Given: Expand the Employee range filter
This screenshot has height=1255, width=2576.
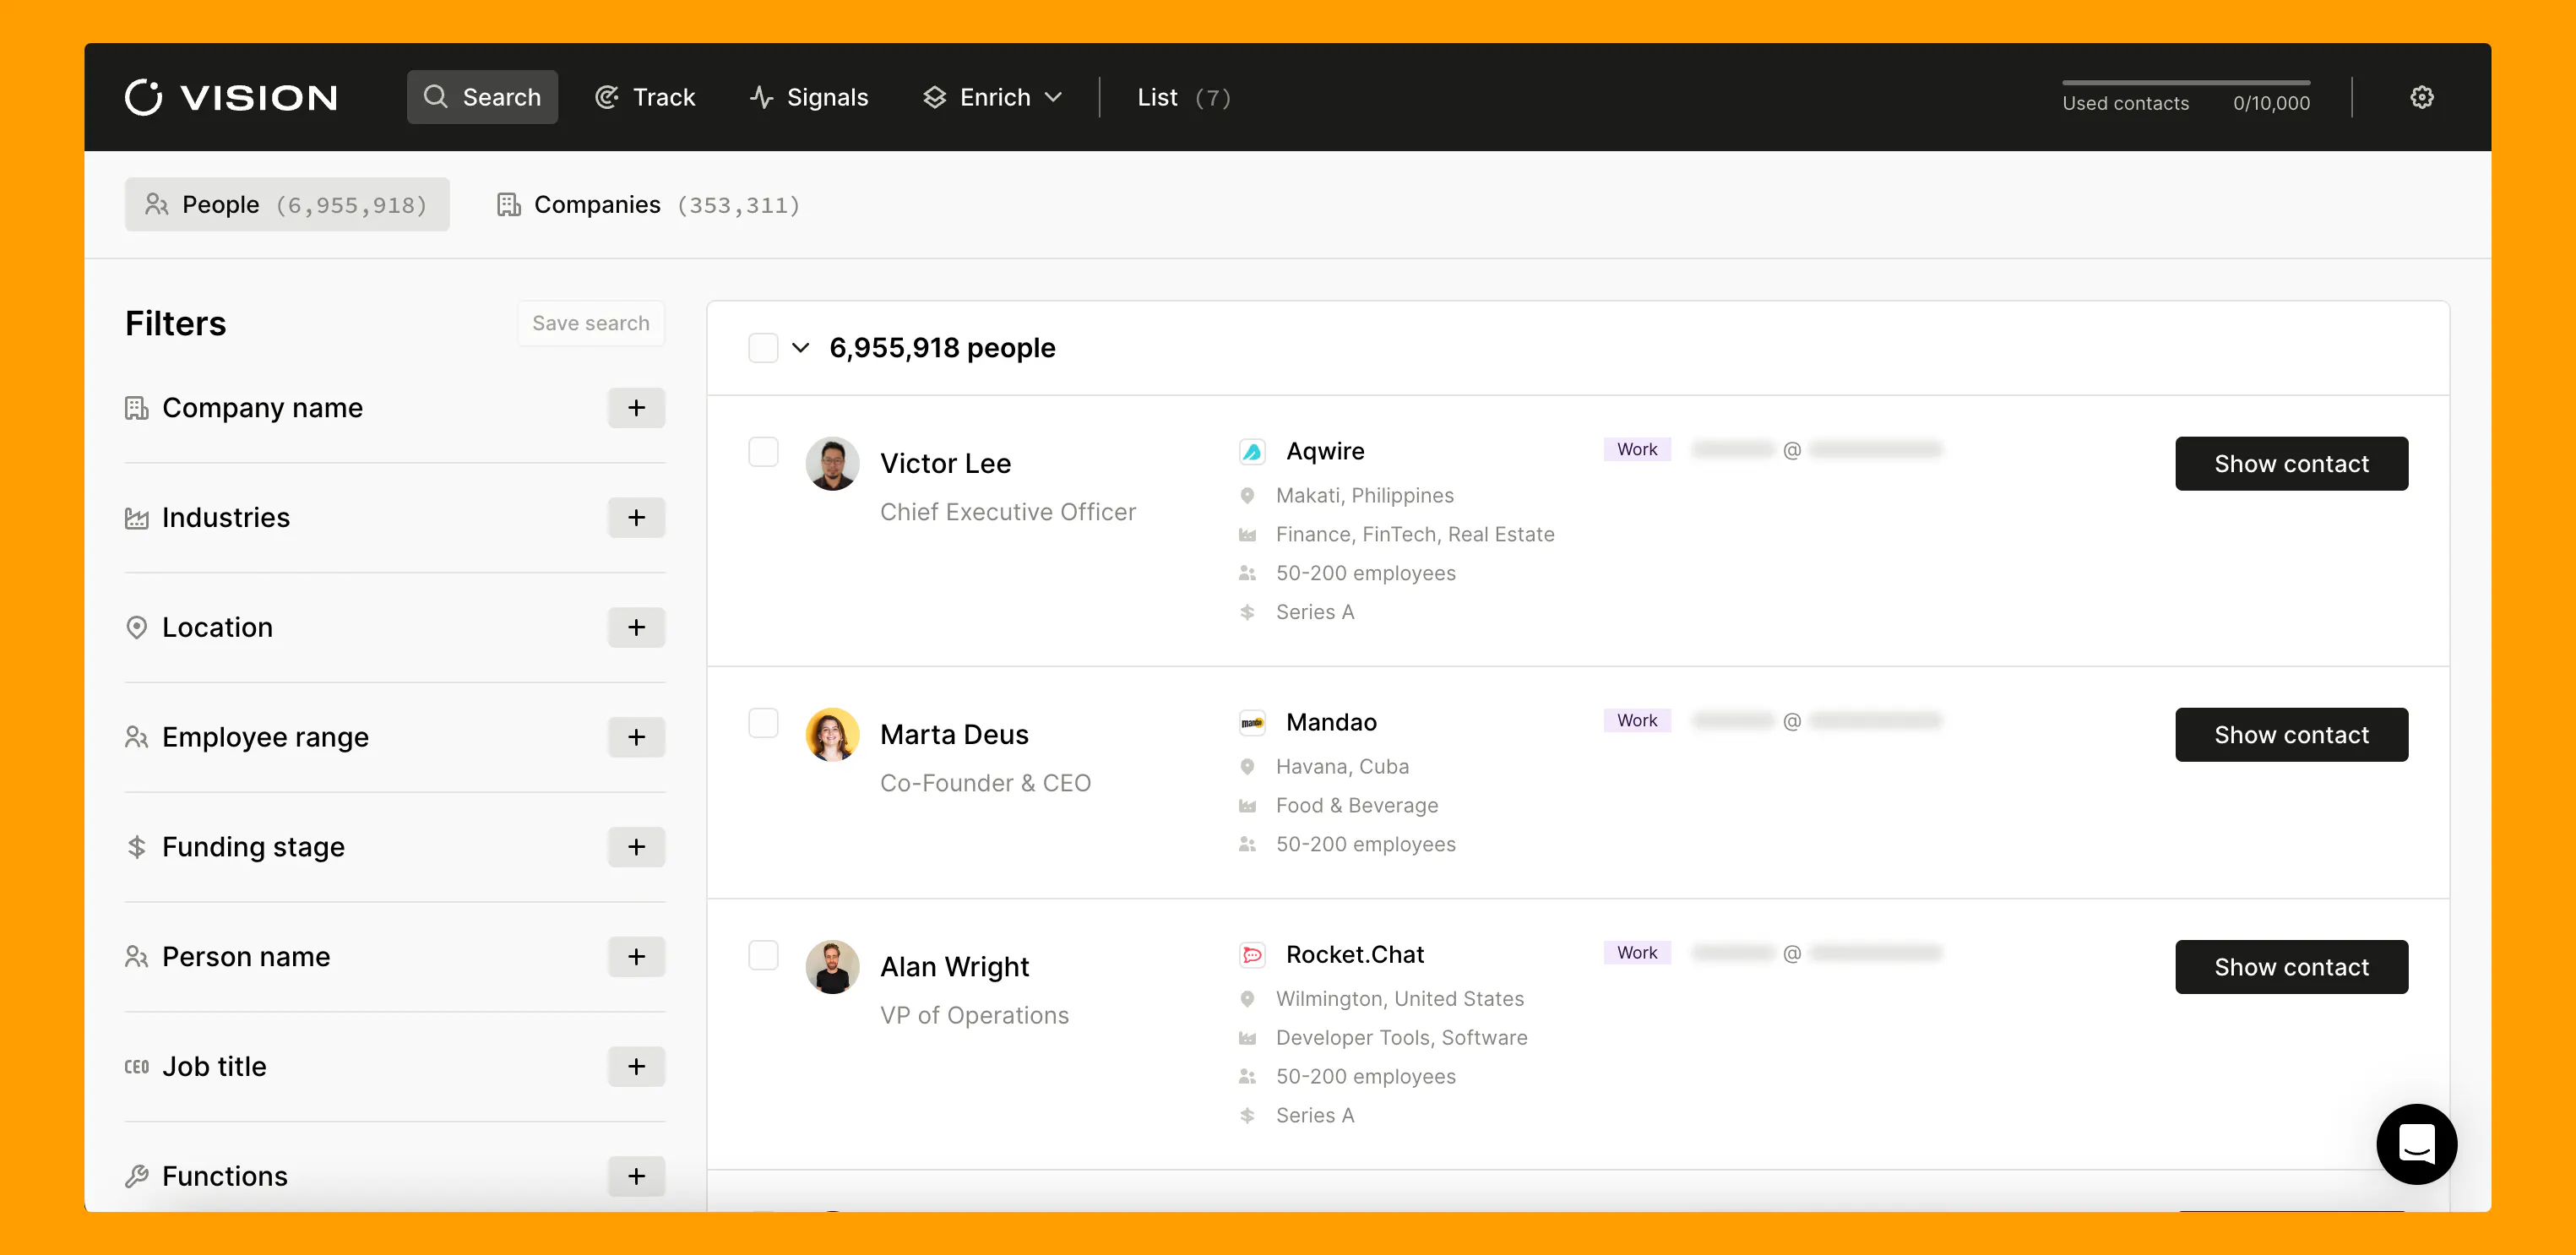Looking at the screenshot, I should coord(636,737).
